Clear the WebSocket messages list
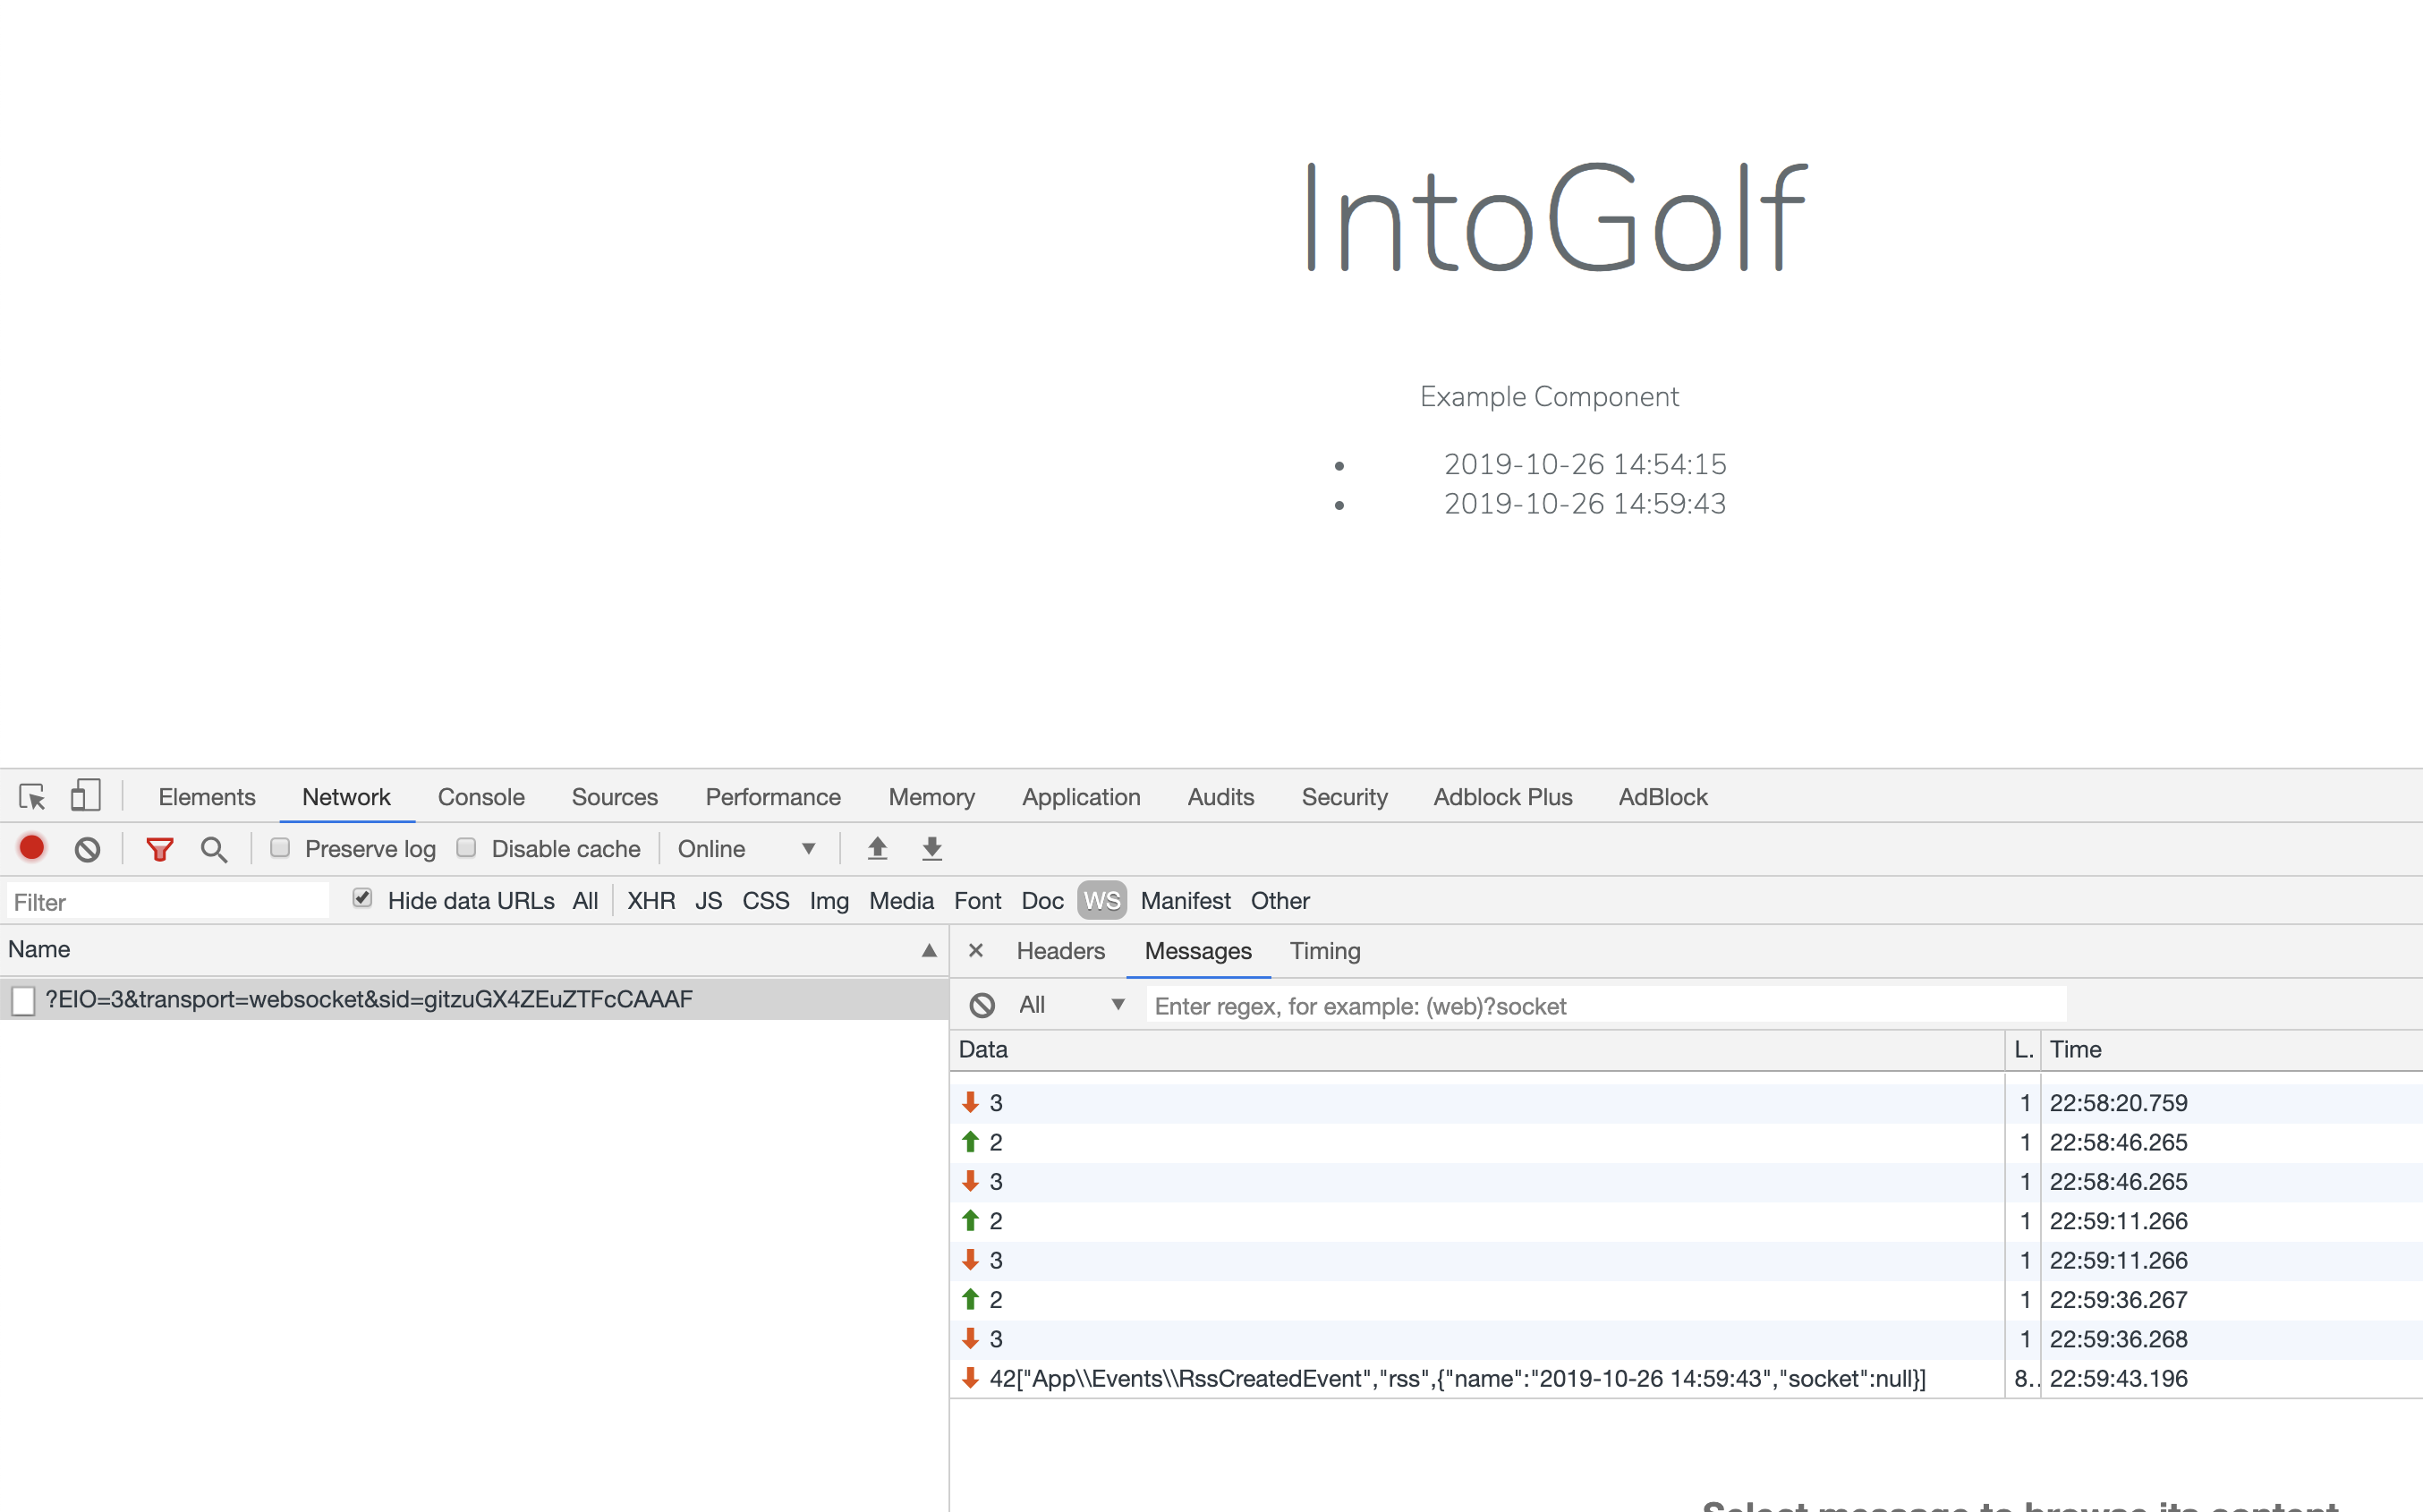The height and width of the screenshot is (1512, 2423). tap(982, 1005)
